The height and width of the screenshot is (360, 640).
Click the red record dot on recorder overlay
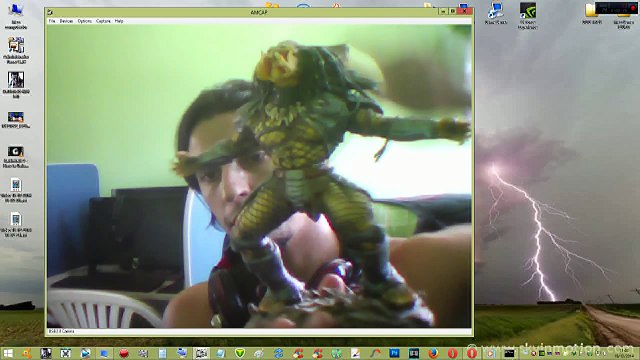coord(633,8)
